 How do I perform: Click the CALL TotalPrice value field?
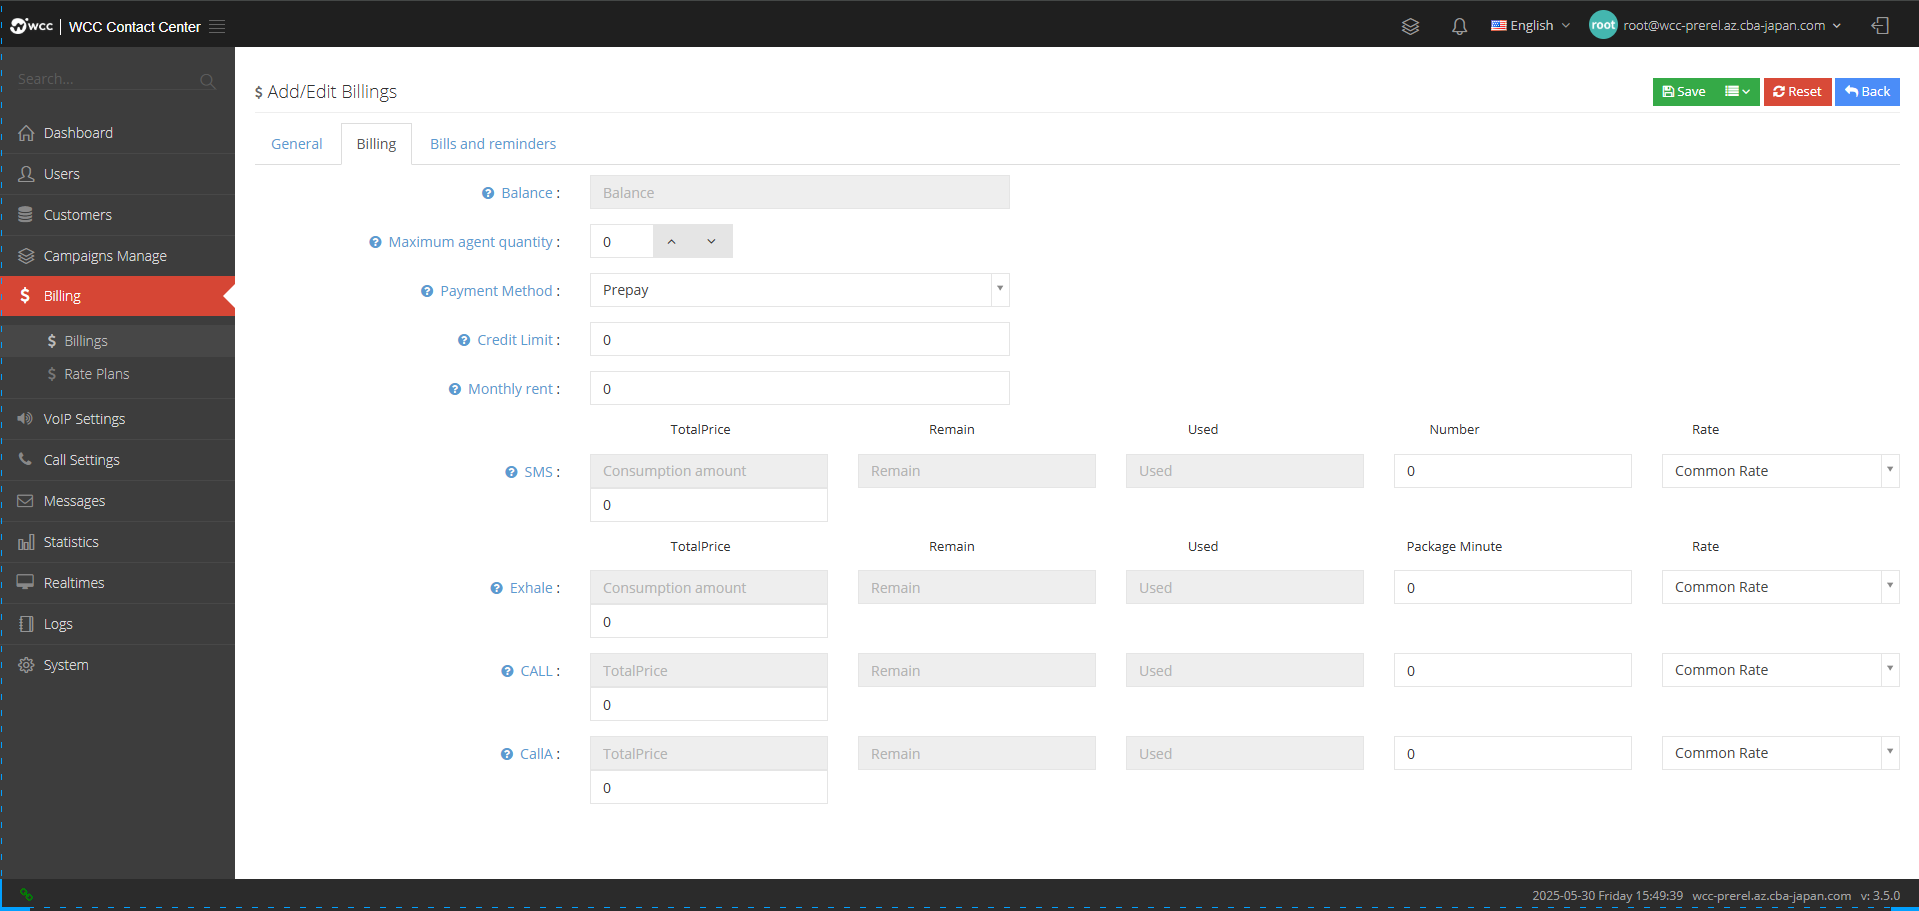click(709, 704)
